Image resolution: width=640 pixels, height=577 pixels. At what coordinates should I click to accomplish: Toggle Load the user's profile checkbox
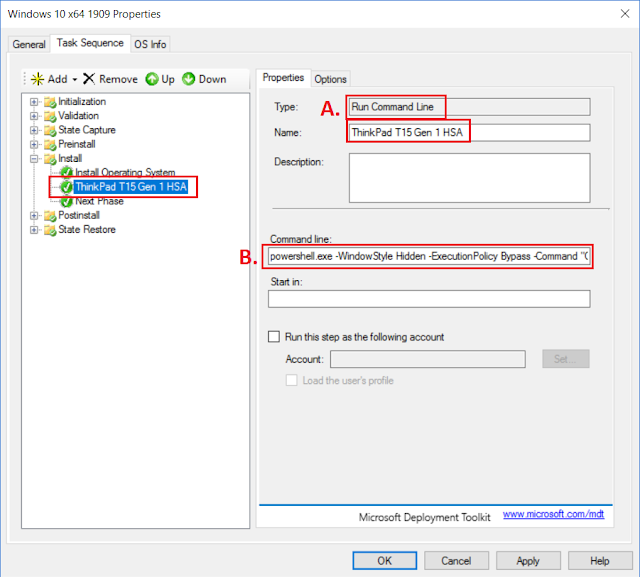[291, 380]
